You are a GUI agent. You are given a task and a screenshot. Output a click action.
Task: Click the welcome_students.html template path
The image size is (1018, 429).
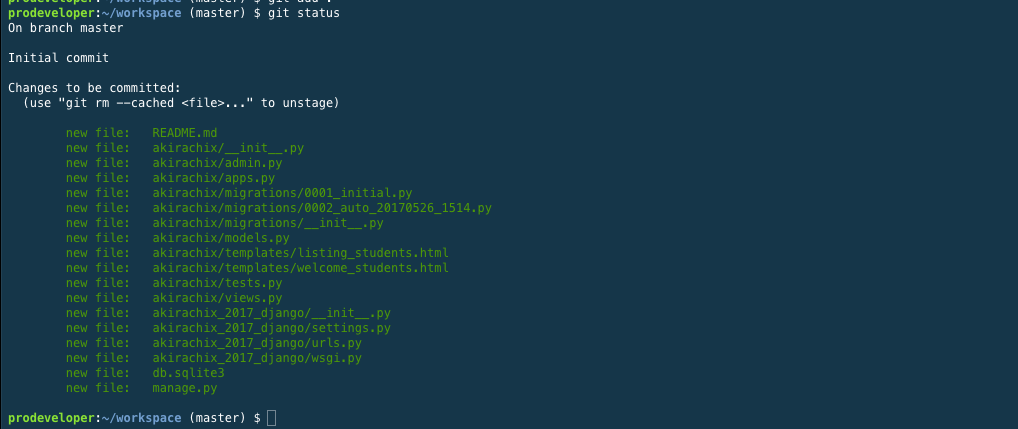pos(300,268)
